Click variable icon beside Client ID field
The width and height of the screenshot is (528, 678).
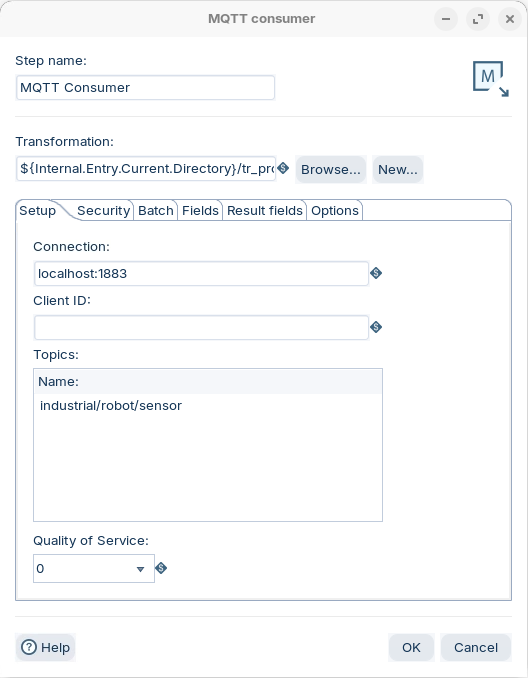point(376,327)
